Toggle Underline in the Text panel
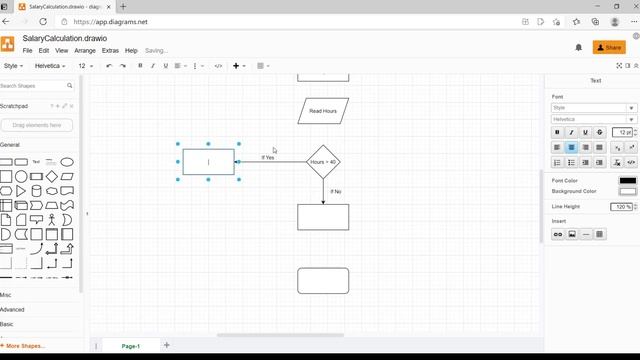The image size is (640, 360). pos(585,132)
